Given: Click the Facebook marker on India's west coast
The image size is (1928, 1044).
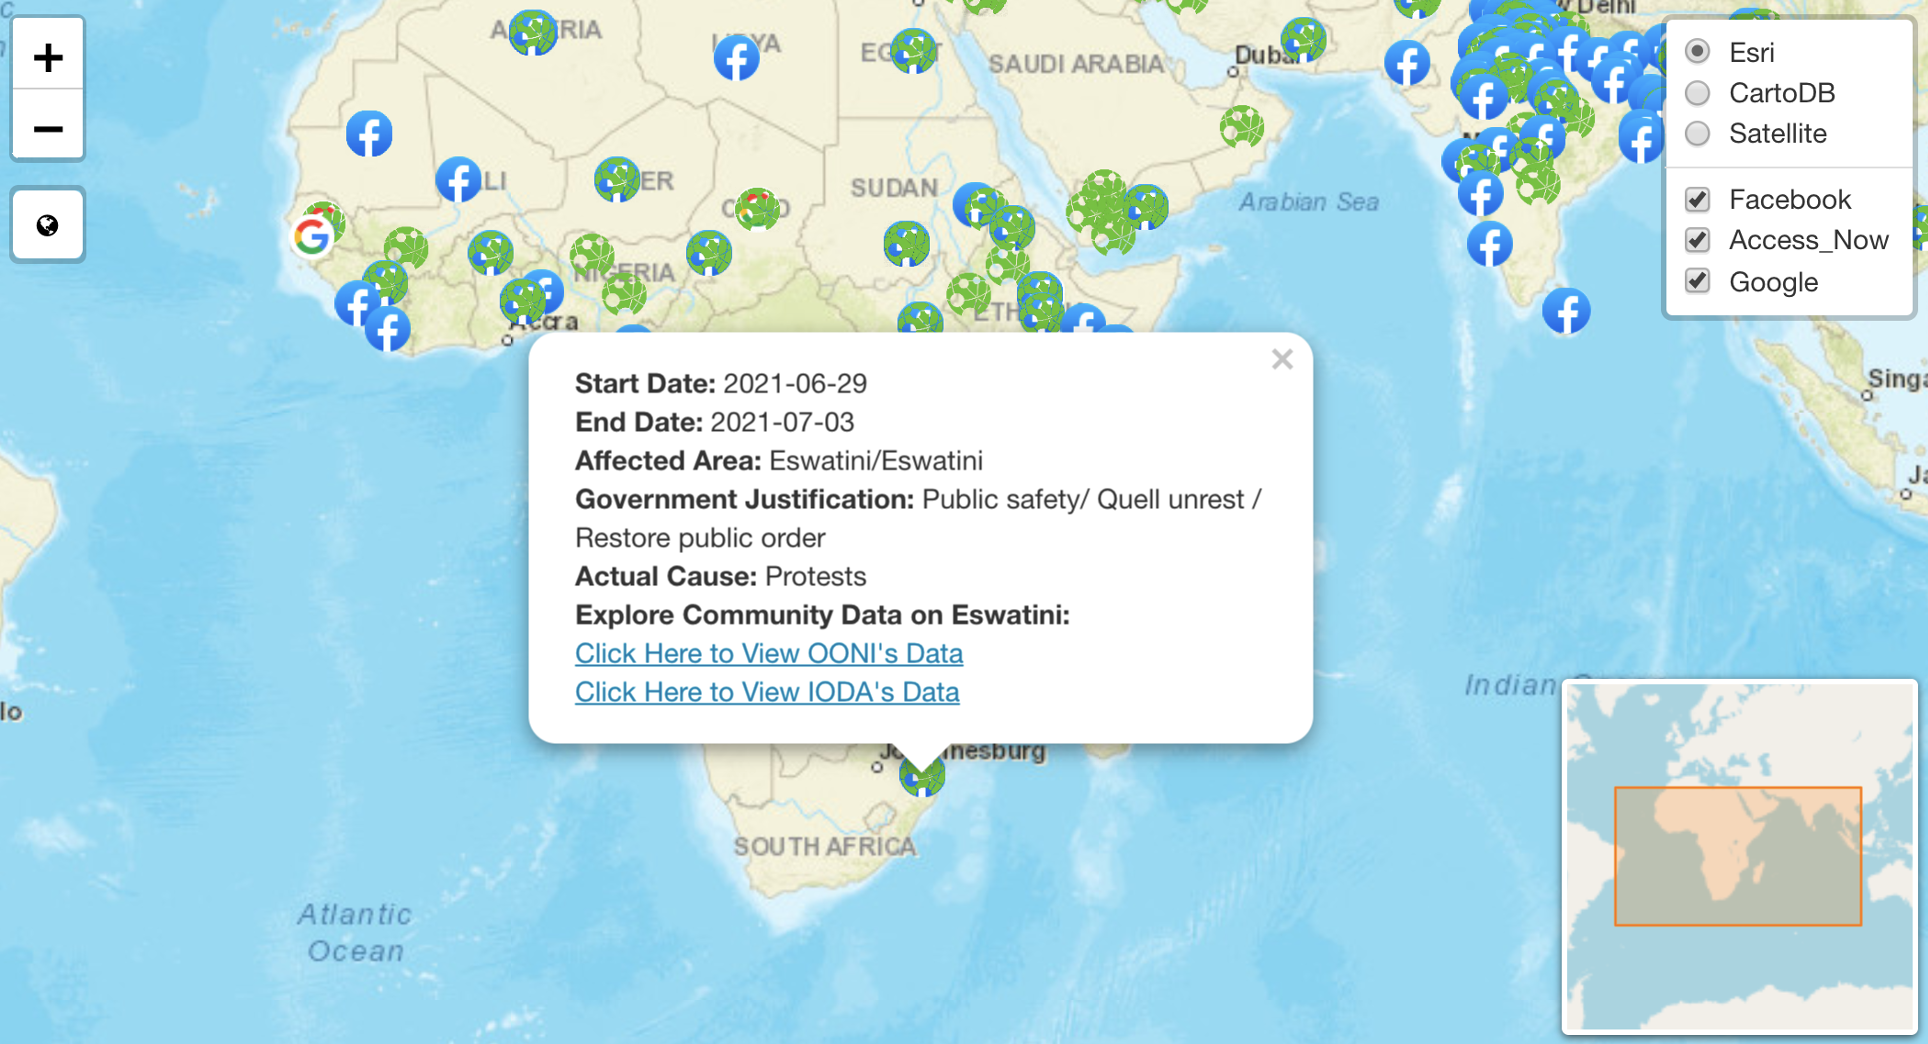Looking at the screenshot, I should click(1480, 194).
